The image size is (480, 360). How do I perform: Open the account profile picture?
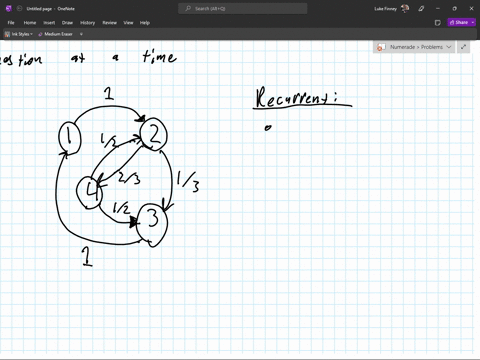pyautogui.click(x=405, y=8)
